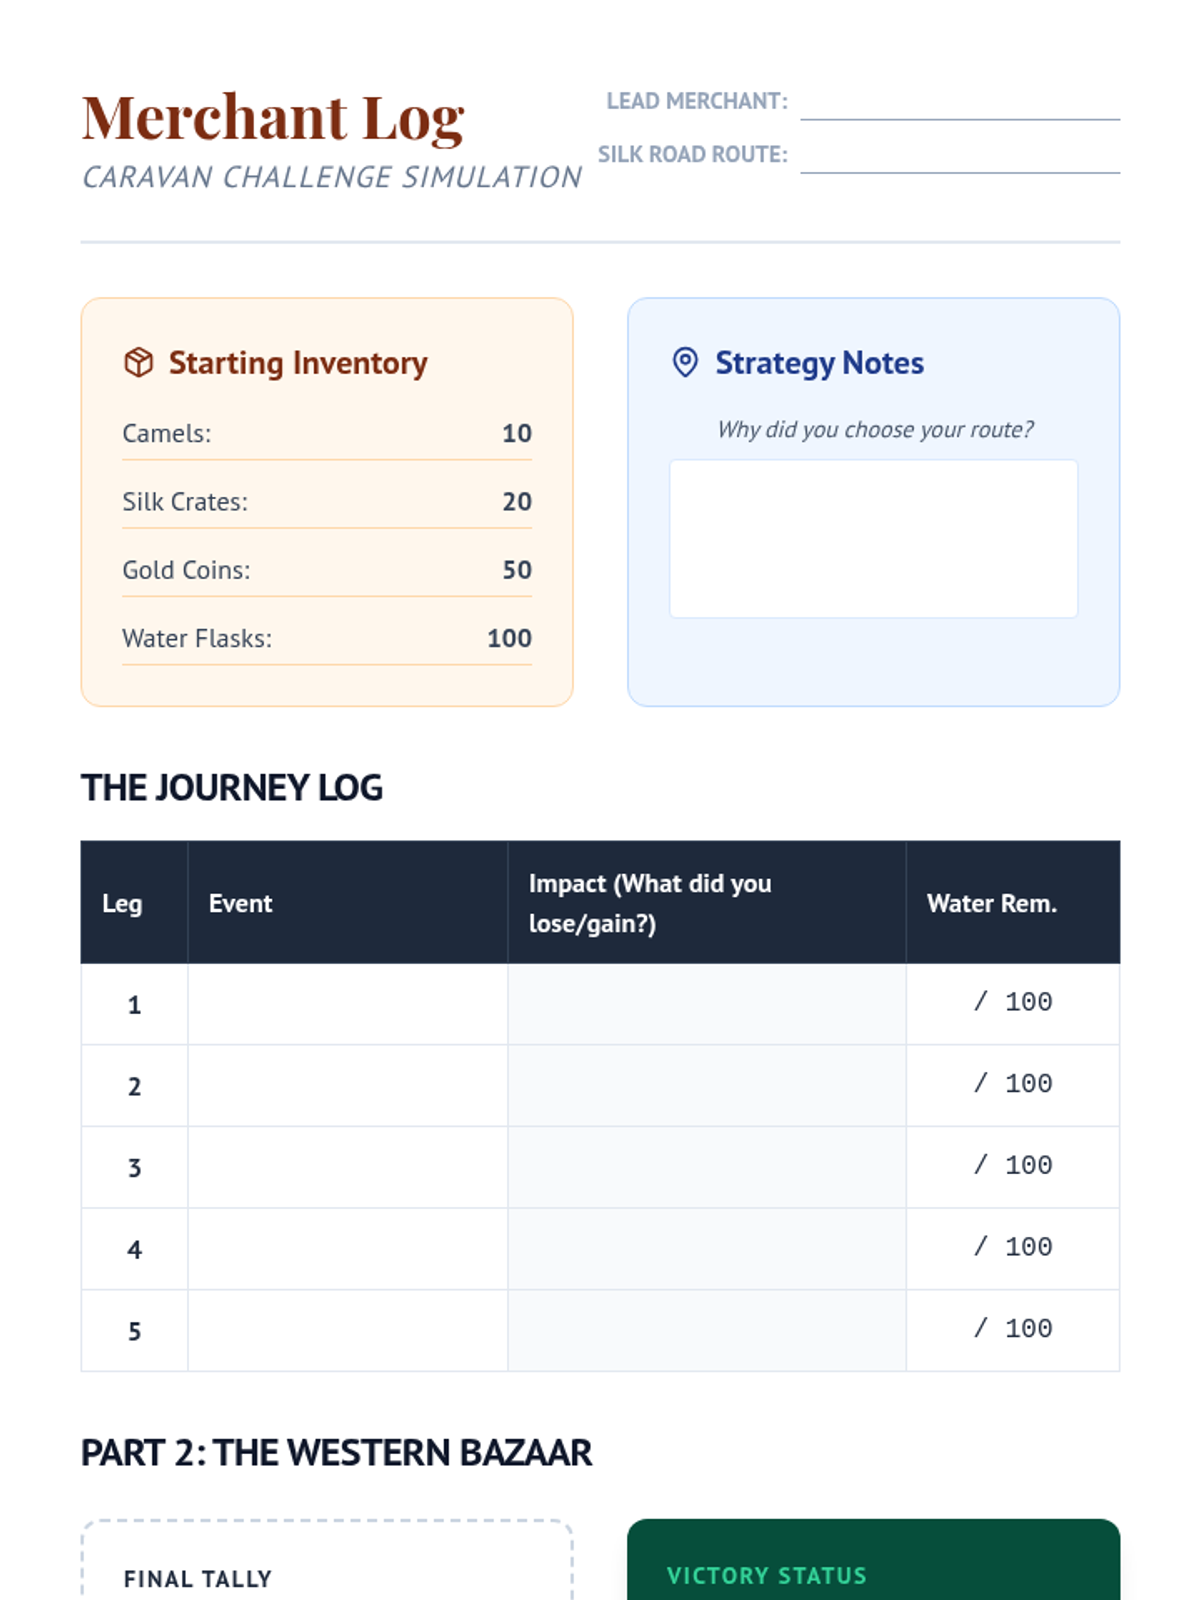Select the Event cell for Leg 4
Screen dimensions: 1200x1600
[x=347, y=1249]
